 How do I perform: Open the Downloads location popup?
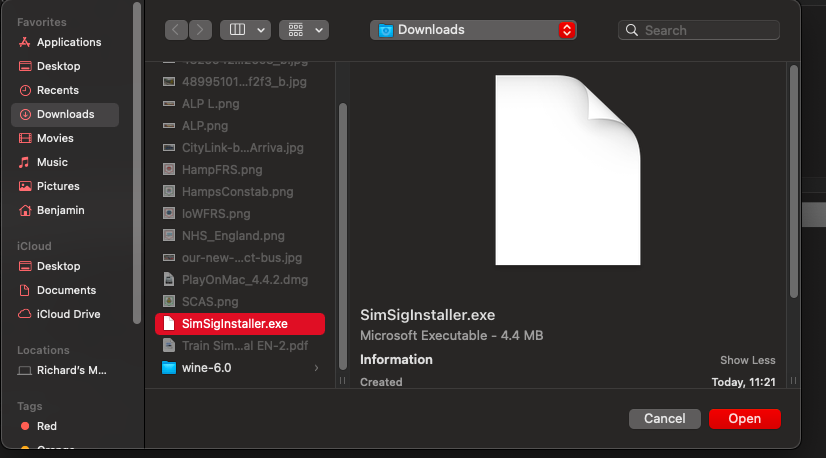tap(473, 30)
